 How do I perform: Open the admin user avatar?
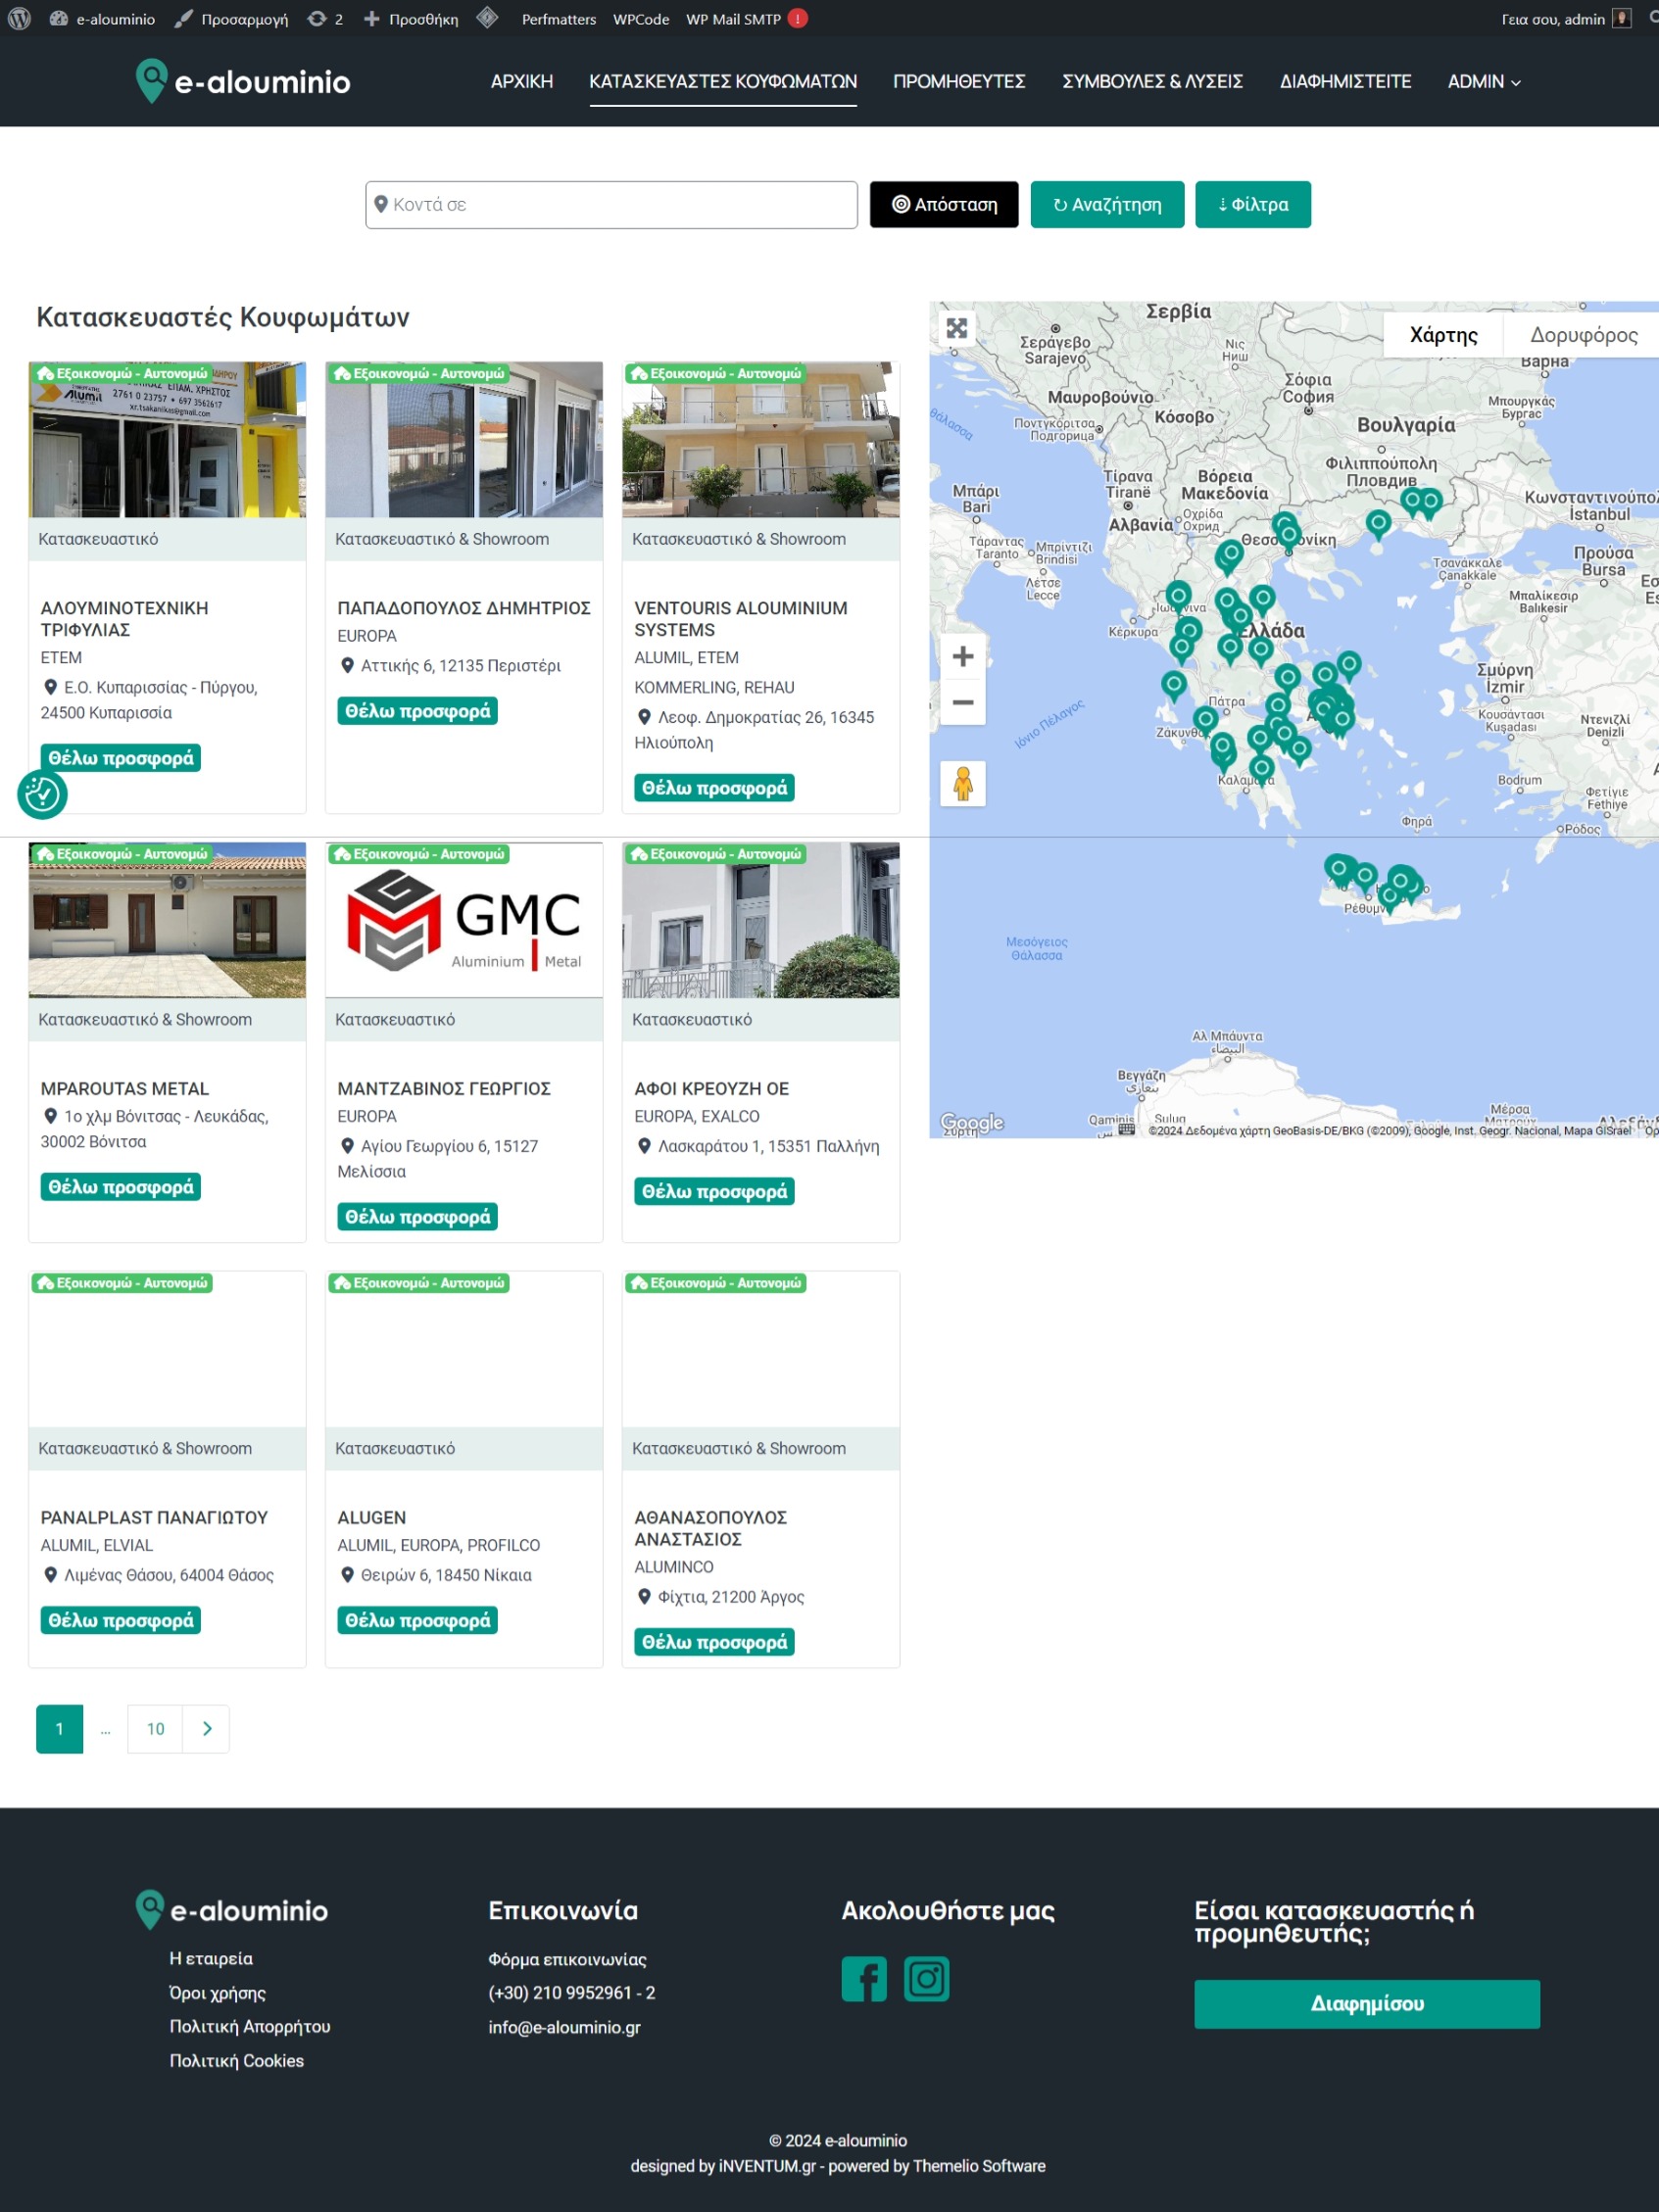click(x=1622, y=19)
